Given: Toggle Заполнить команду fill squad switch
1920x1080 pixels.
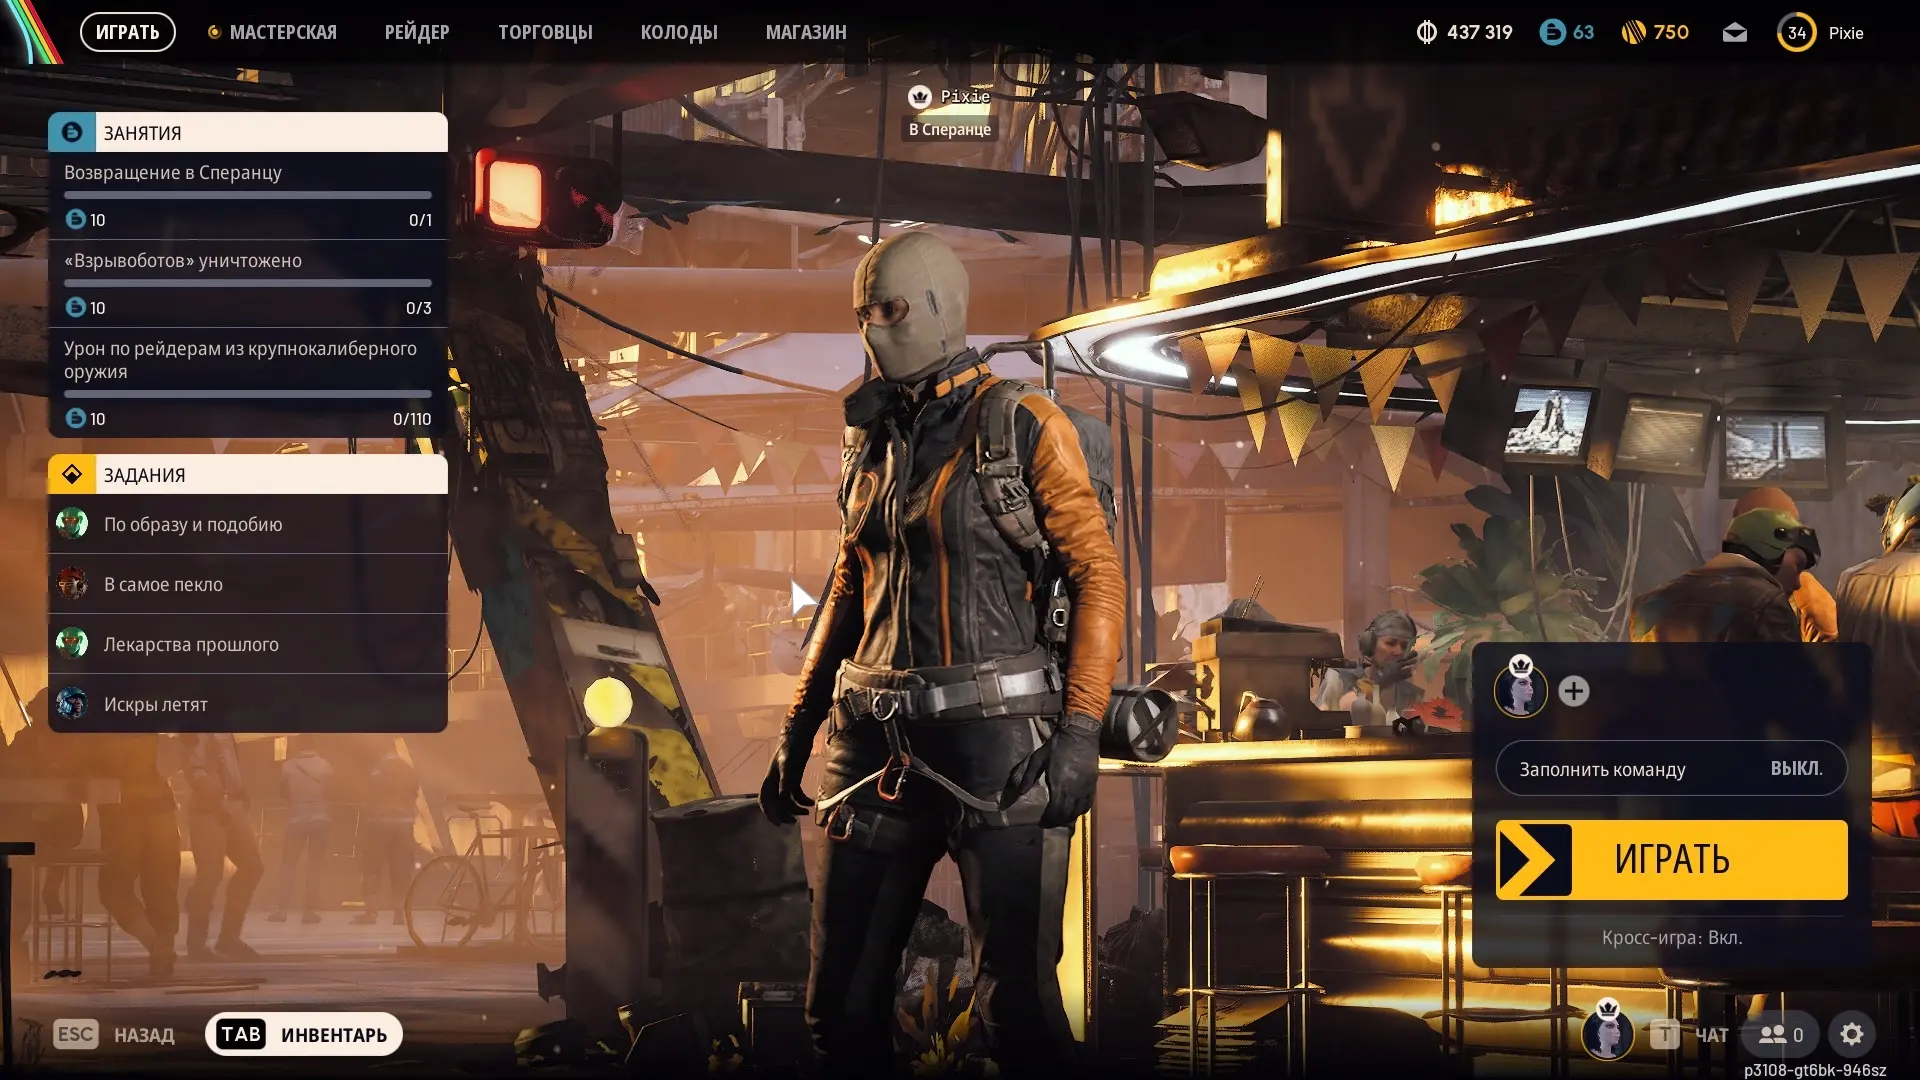Looking at the screenshot, I should click(1671, 769).
